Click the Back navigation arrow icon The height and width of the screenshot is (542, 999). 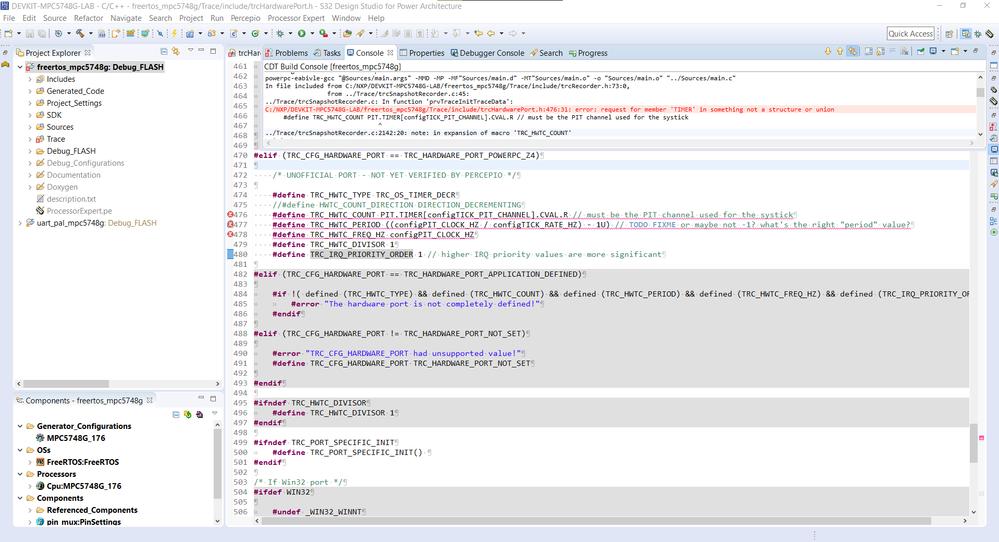click(491, 33)
